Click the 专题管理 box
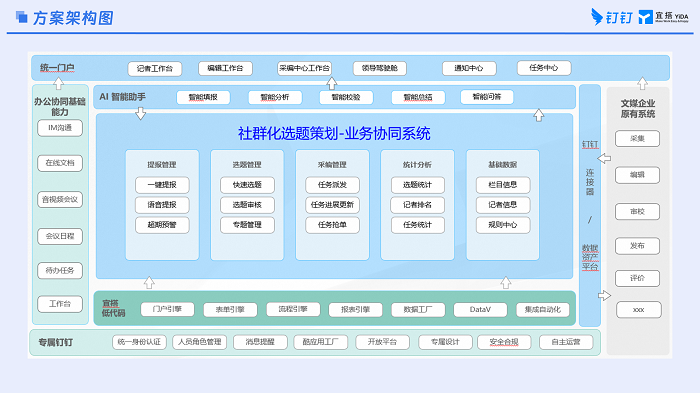Image resolution: width=700 pixels, height=393 pixels. 247,225
